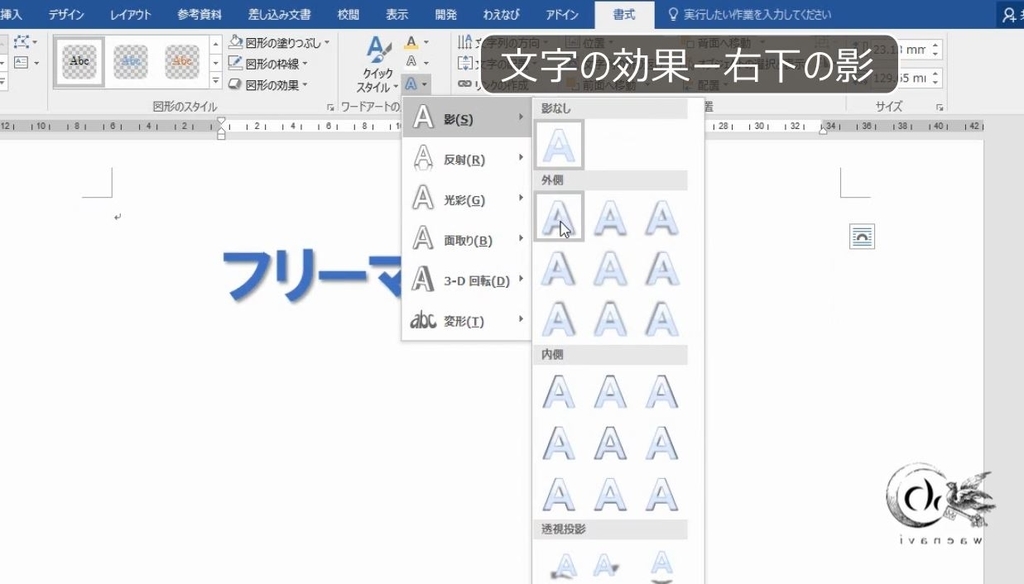
Task: Click the right indent marker on ruler
Action: 824,131
